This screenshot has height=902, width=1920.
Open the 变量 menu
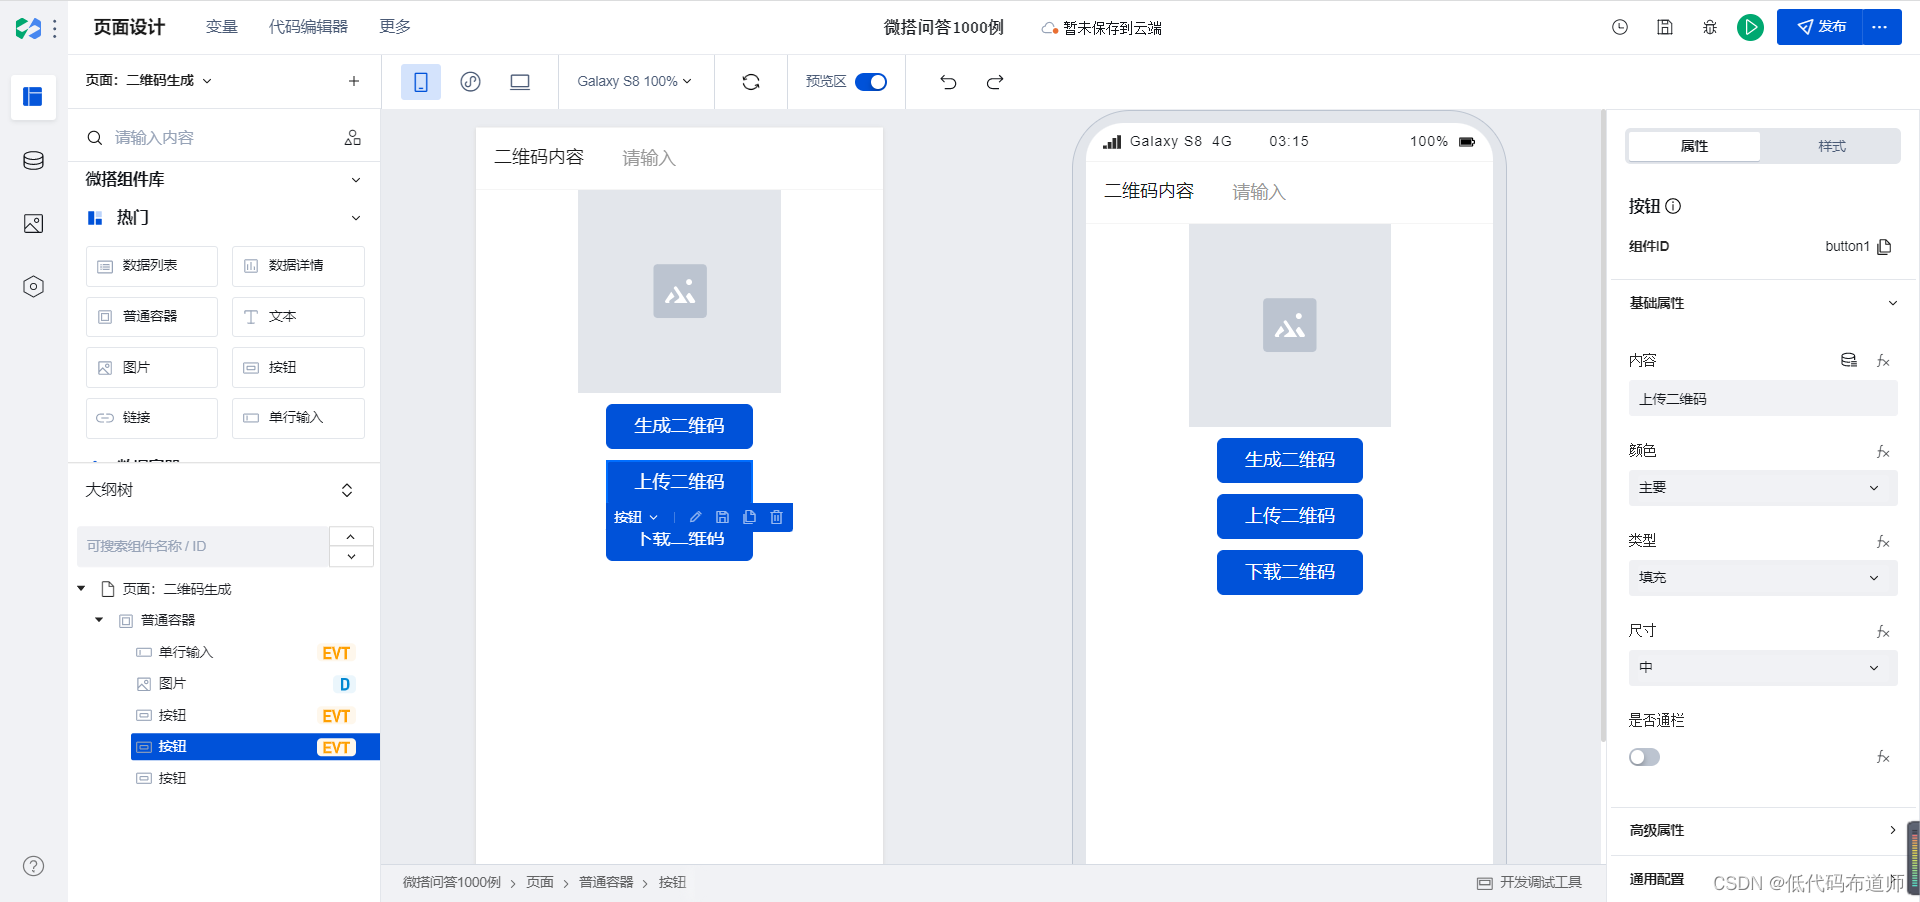coord(221,27)
